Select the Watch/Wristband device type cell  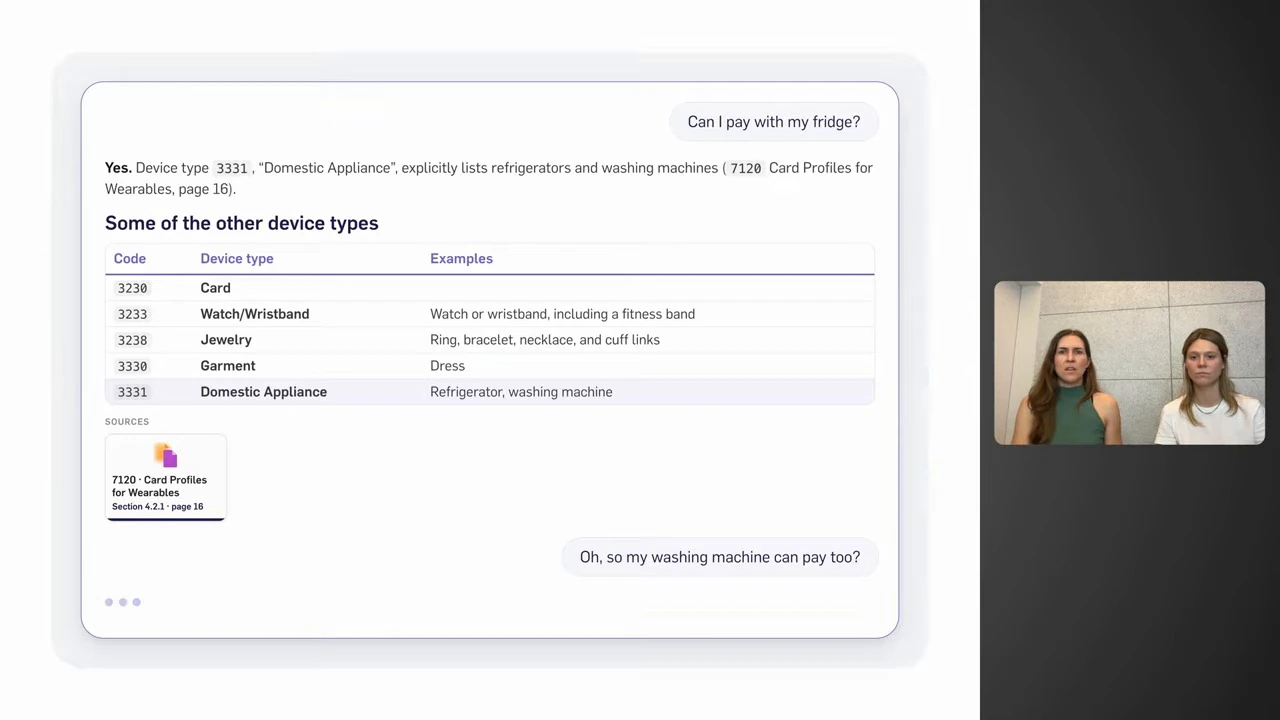(x=255, y=314)
